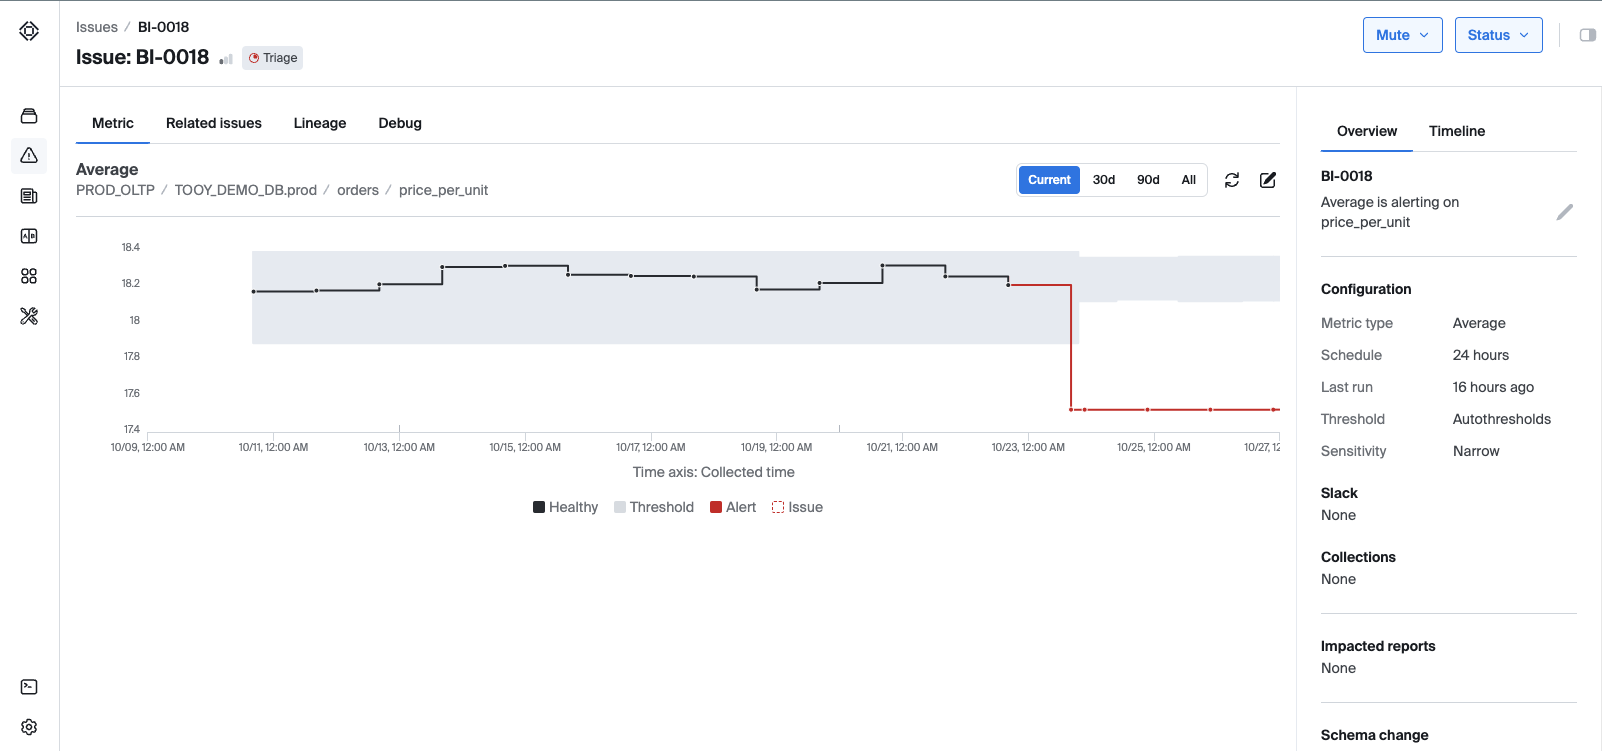The height and width of the screenshot is (751, 1602).
Task: Open the catalog stack icon in sidebar
Action: (x=29, y=116)
